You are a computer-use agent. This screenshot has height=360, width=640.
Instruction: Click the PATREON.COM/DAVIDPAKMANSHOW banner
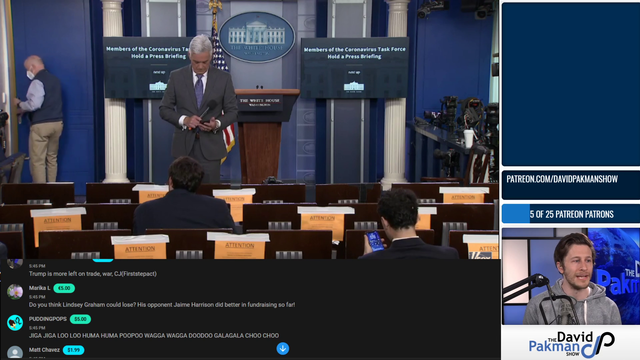point(571,185)
